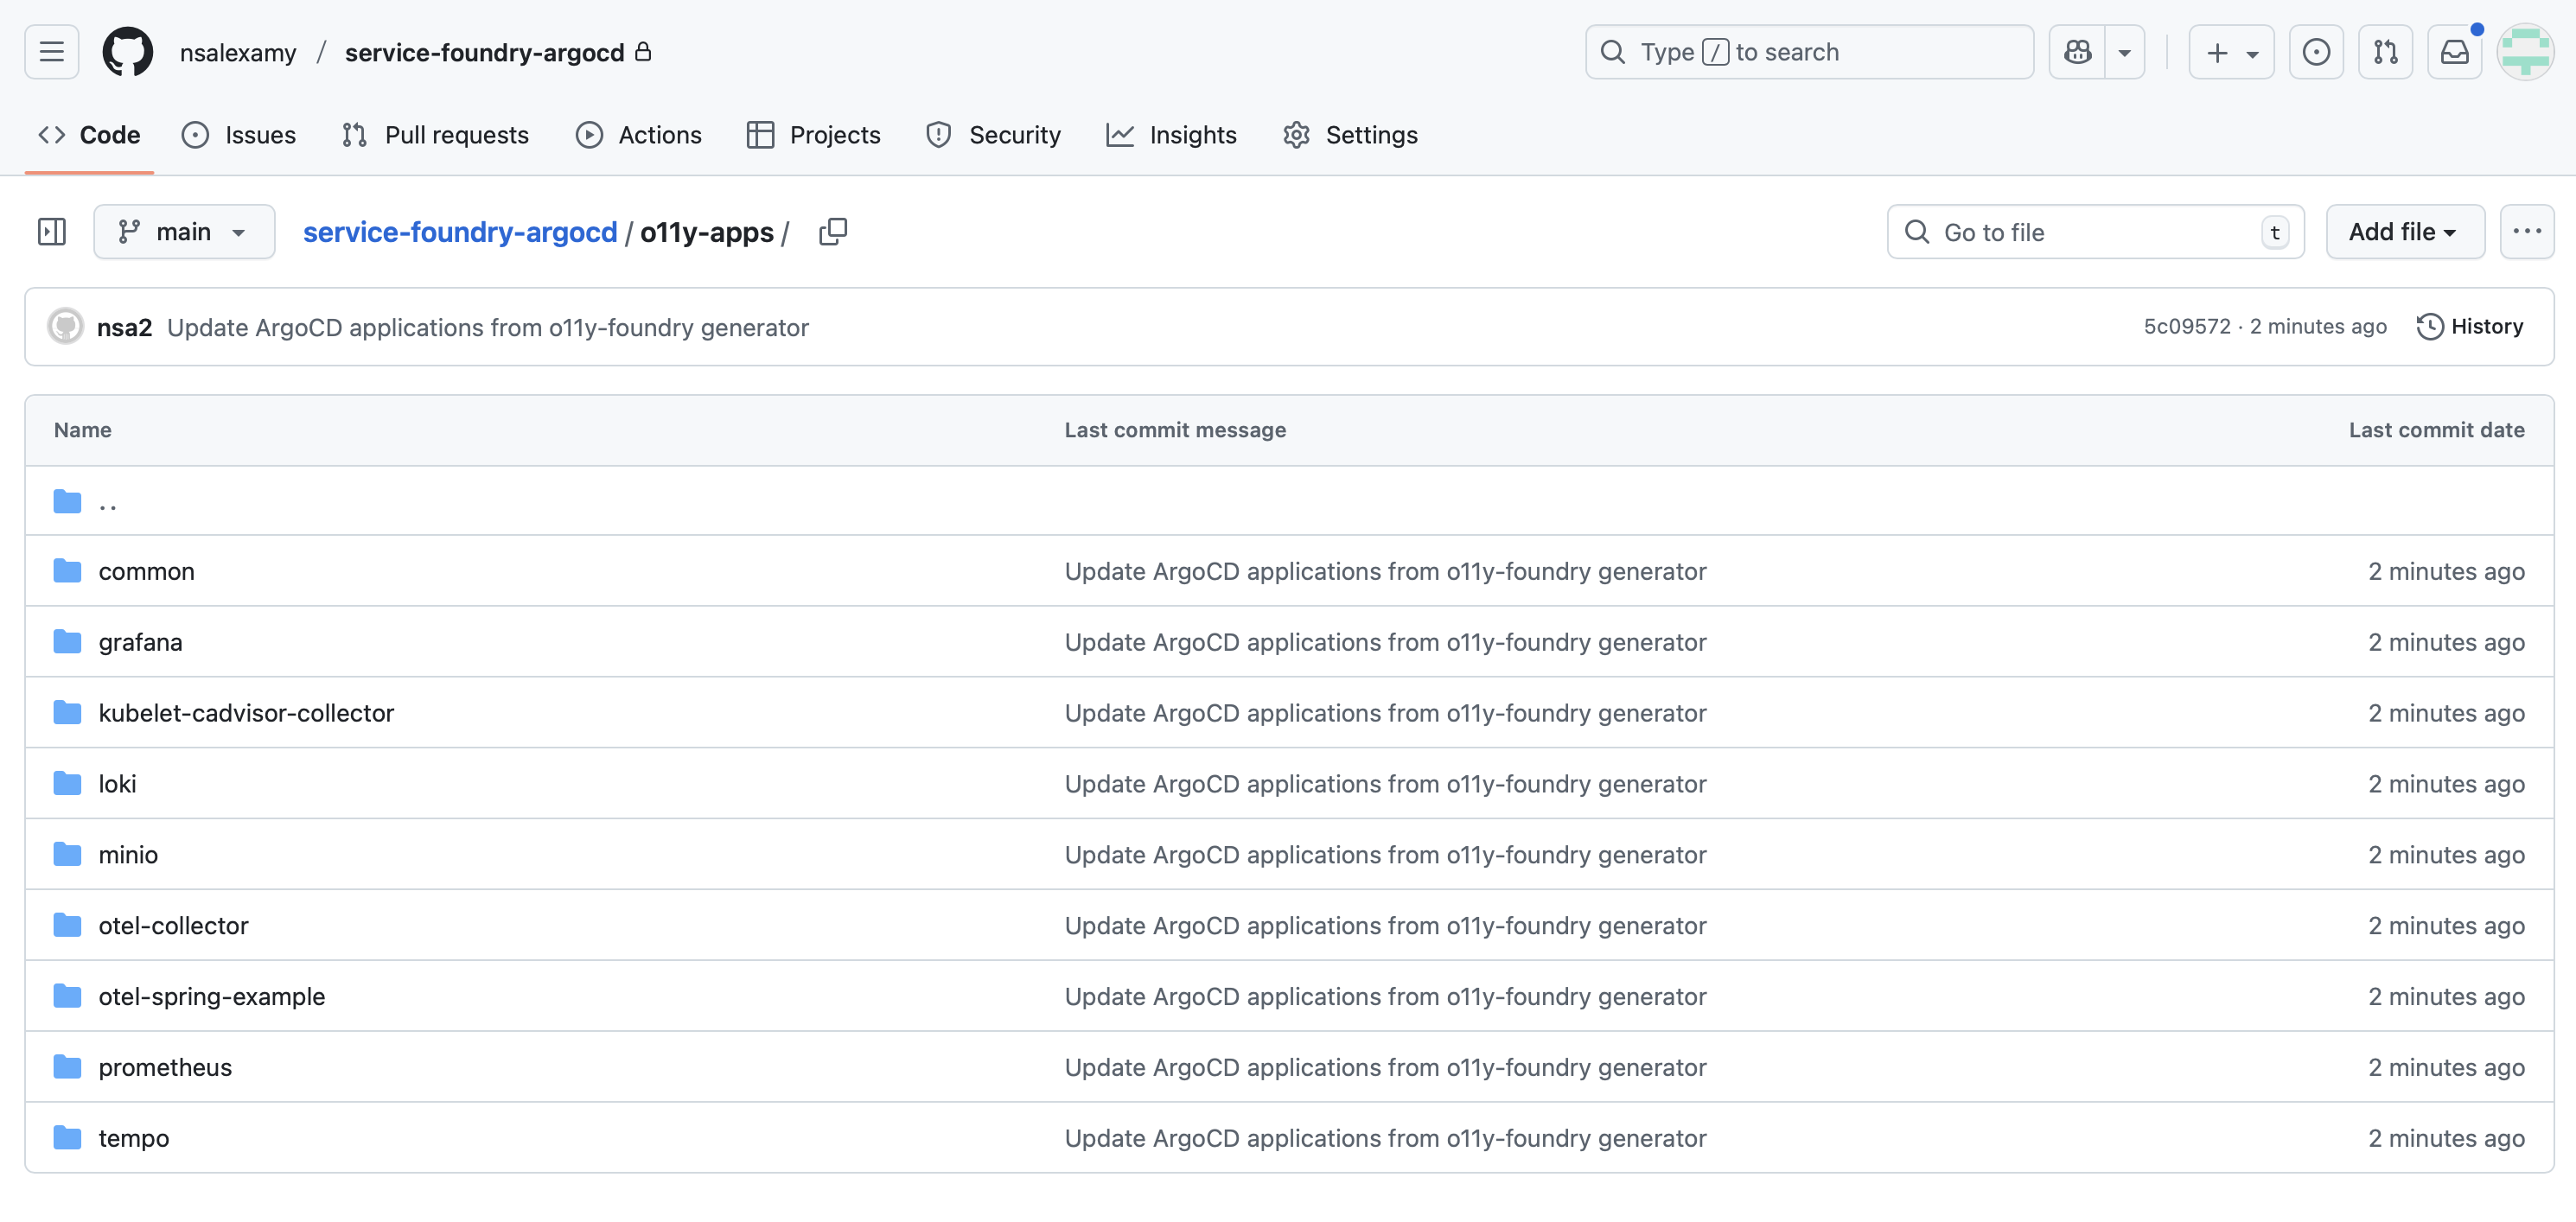Go to the GitHub homepage logo
Screen dimensions: 2576x1222
(x=128, y=52)
